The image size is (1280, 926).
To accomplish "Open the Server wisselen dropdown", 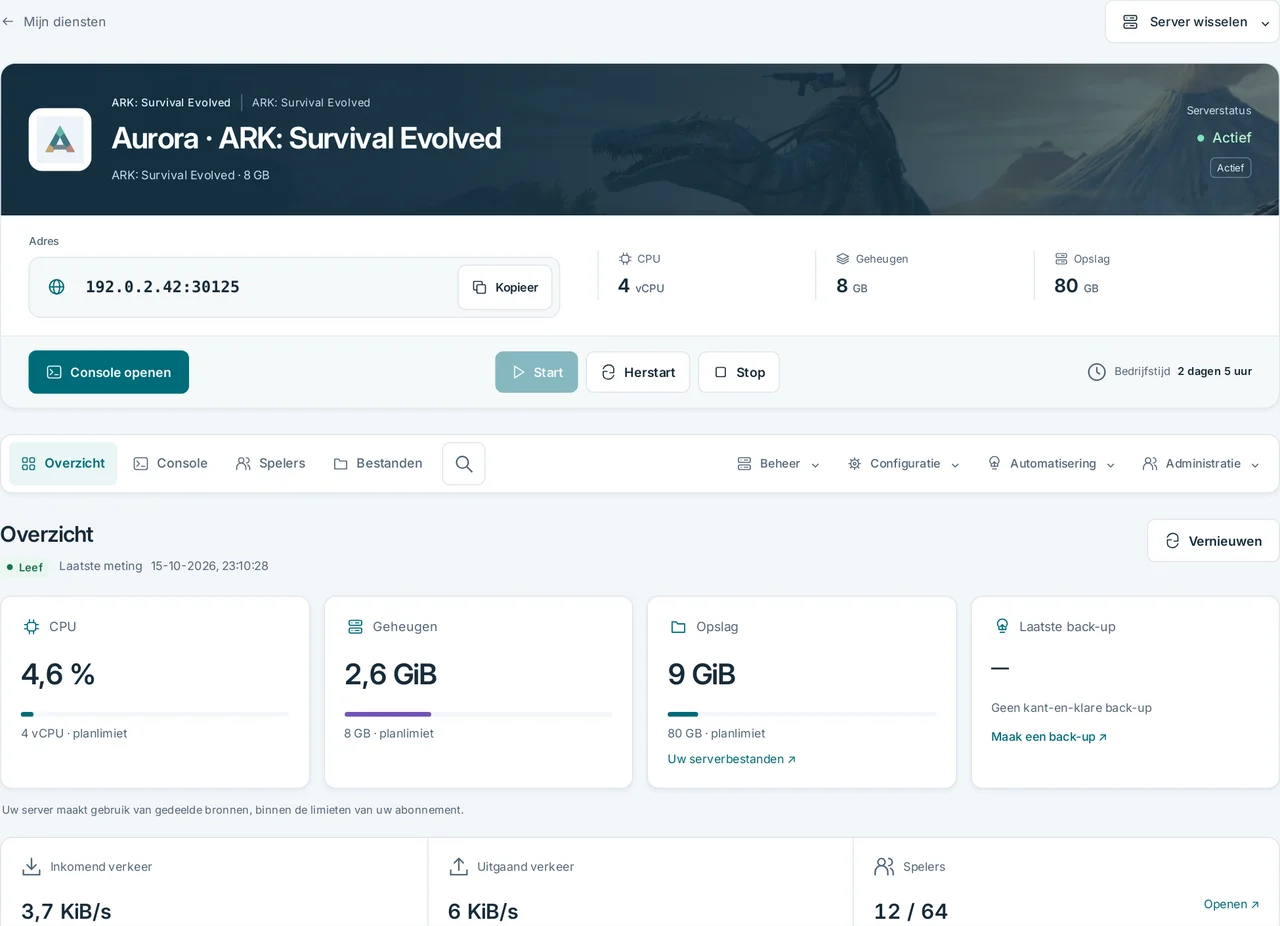I will [1192, 22].
